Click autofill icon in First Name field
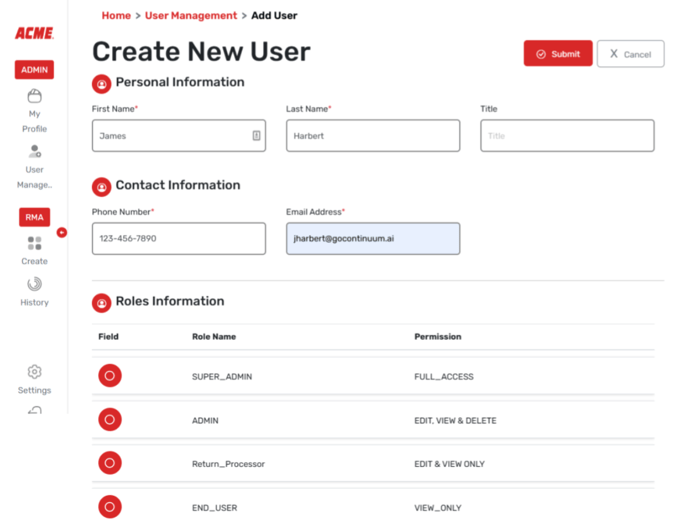The width and height of the screenshot is (688, 522). [x=256, y=136]
